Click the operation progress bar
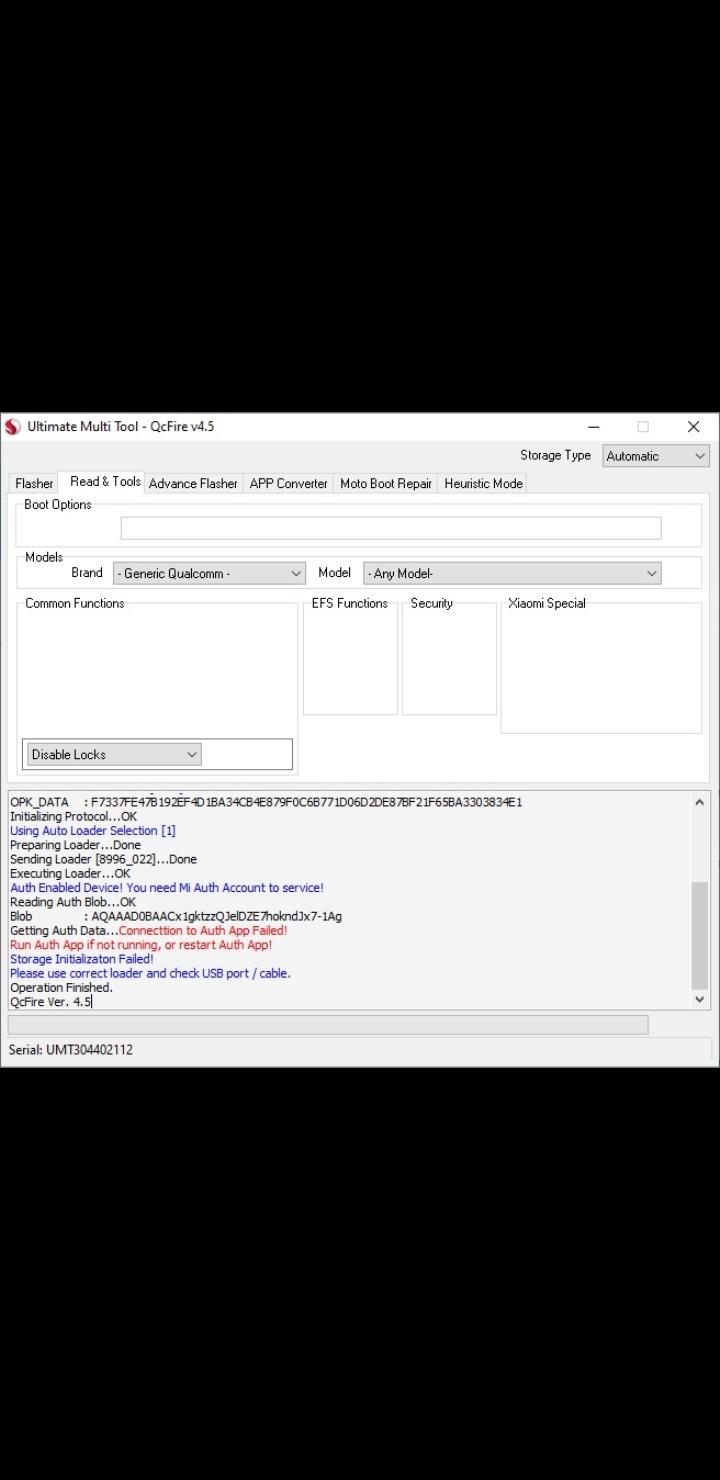This screenshot has width=720, height=1480. point(328,1025)
